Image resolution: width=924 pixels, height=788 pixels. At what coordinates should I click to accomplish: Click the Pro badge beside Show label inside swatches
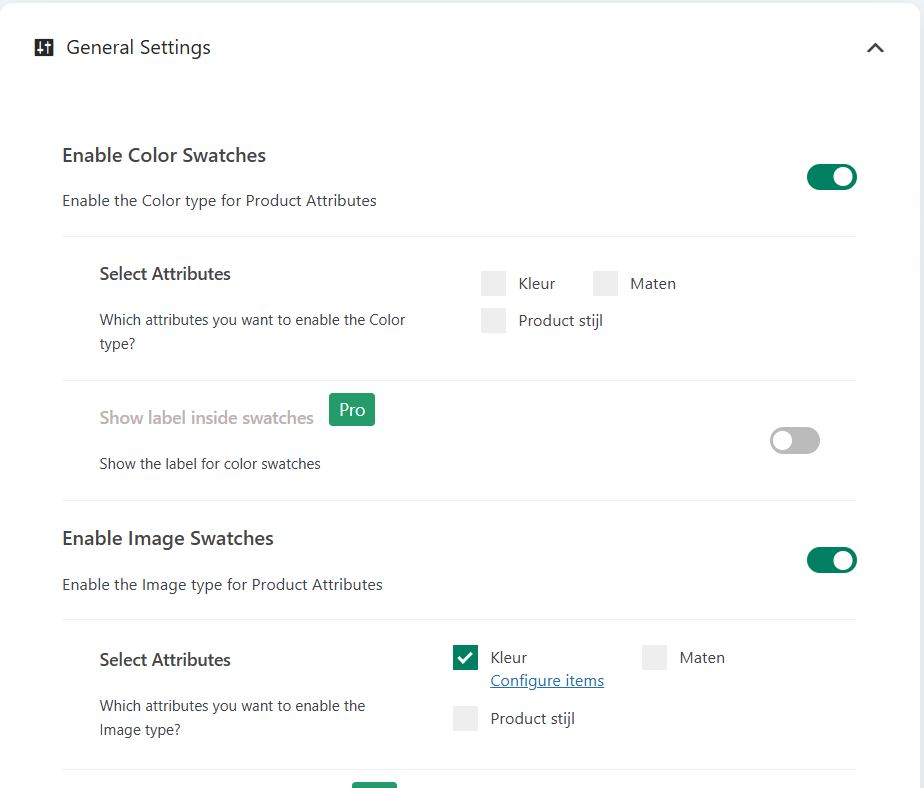[352, 410]
